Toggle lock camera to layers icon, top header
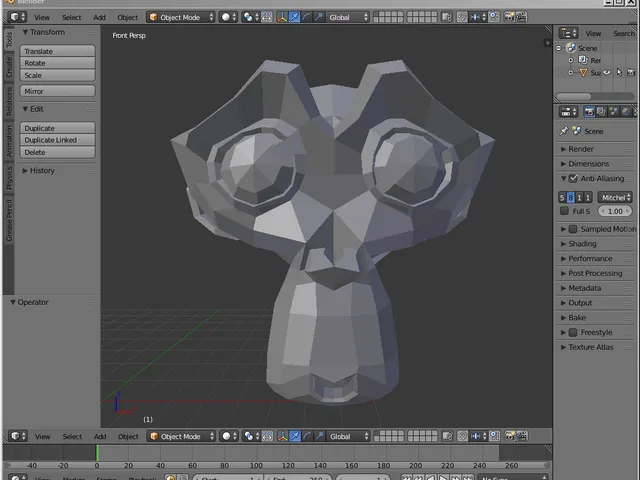The image size is (640, 480). point(447,17)
